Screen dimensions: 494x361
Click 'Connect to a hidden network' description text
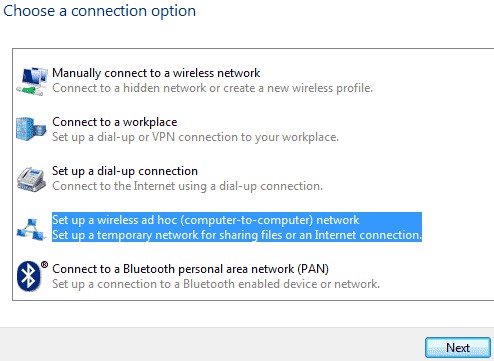click(212, 88)
